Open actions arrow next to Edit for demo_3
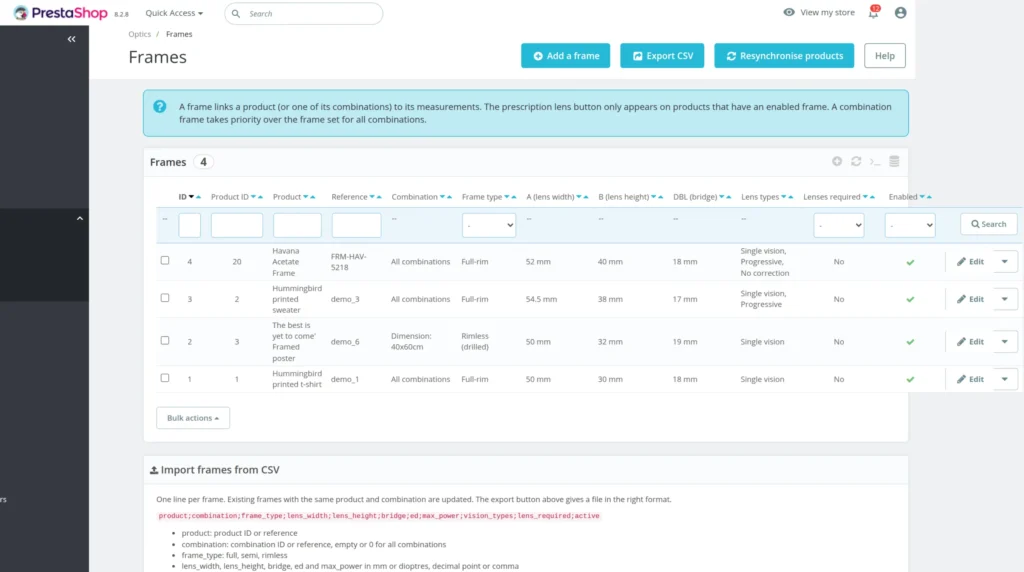The height and width of the screenshot is (572, 1024). click(1004, 299)
